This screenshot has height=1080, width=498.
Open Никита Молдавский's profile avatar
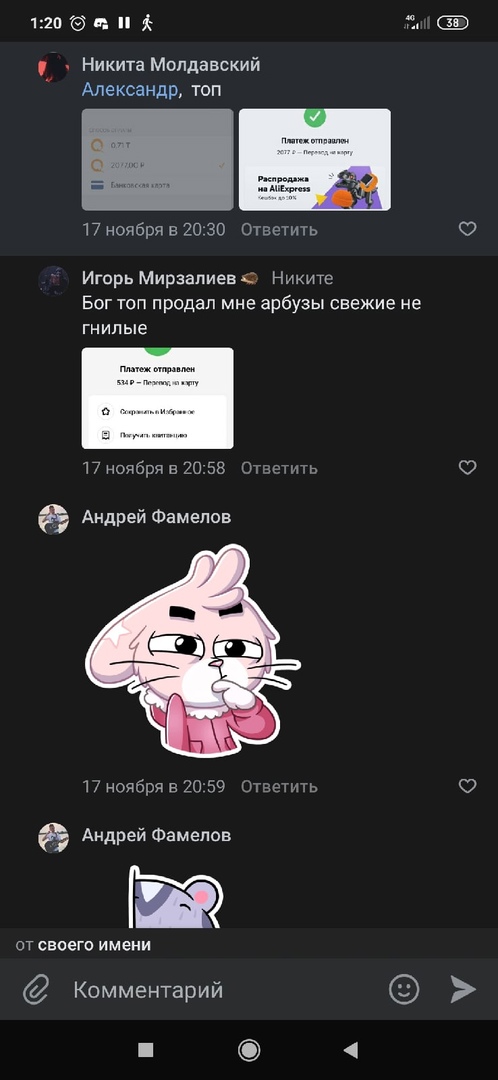(53, 68)
